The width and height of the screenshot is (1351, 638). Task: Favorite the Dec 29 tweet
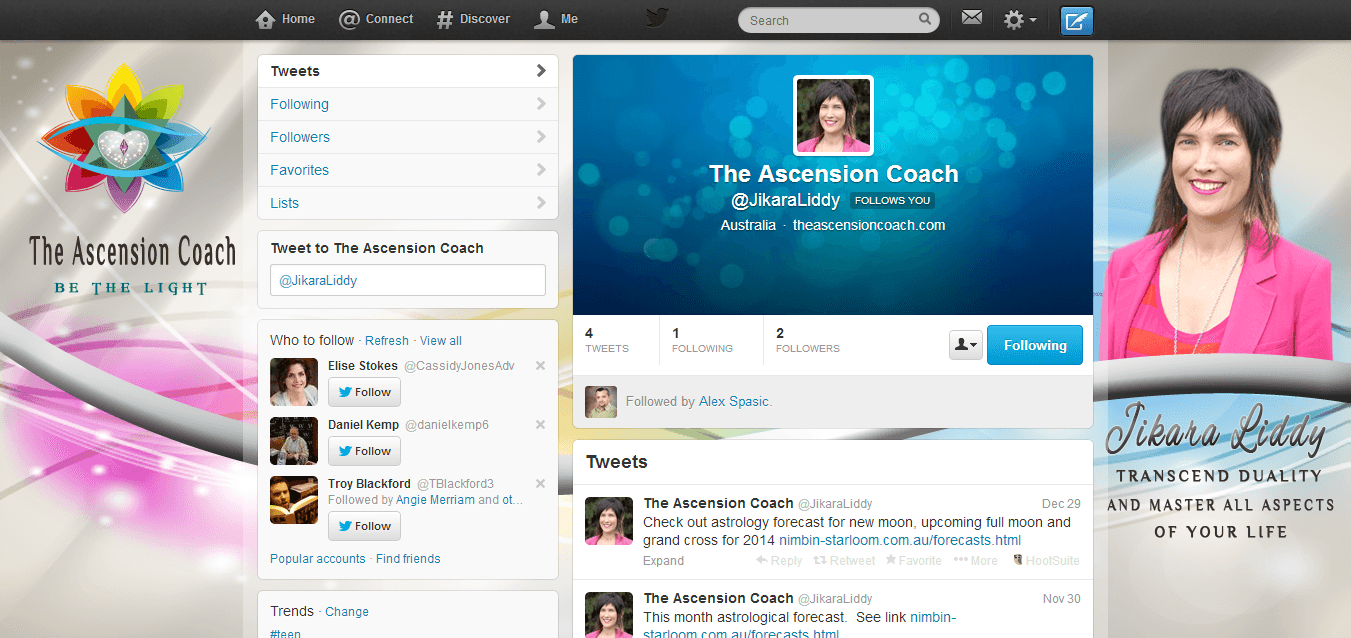tap(913, 561)
